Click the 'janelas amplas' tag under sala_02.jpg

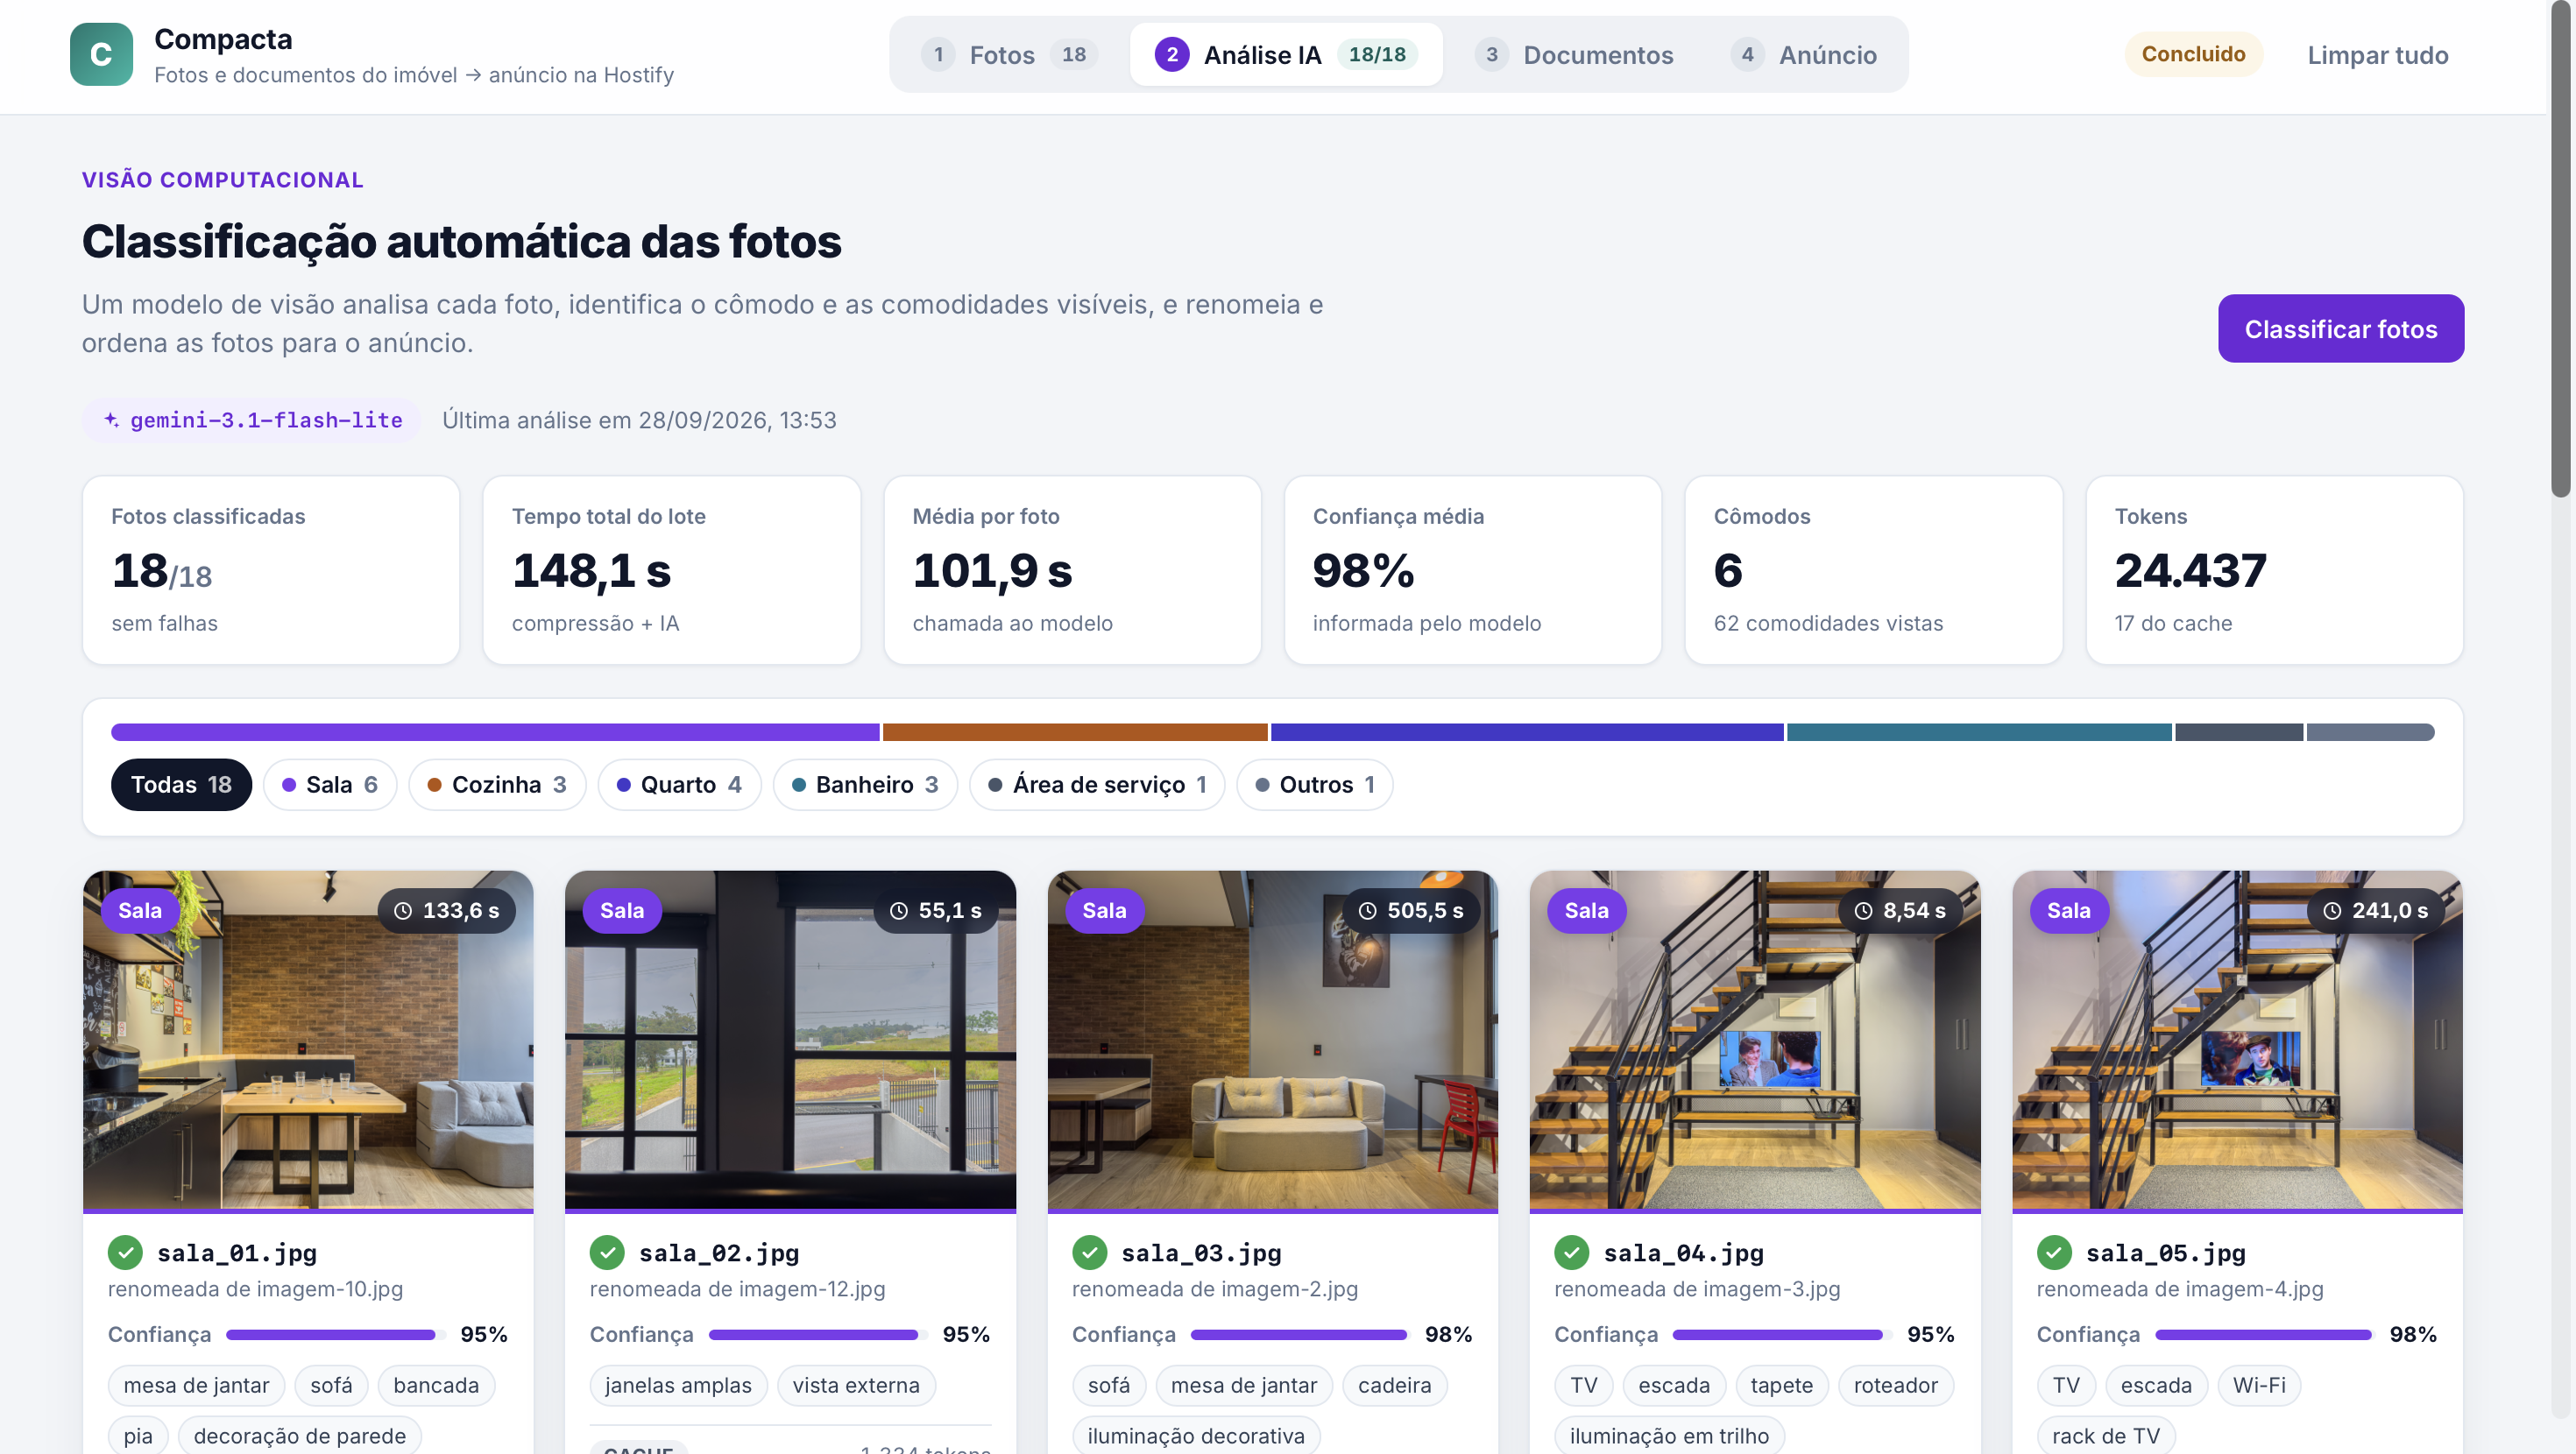click(678, 1385)
